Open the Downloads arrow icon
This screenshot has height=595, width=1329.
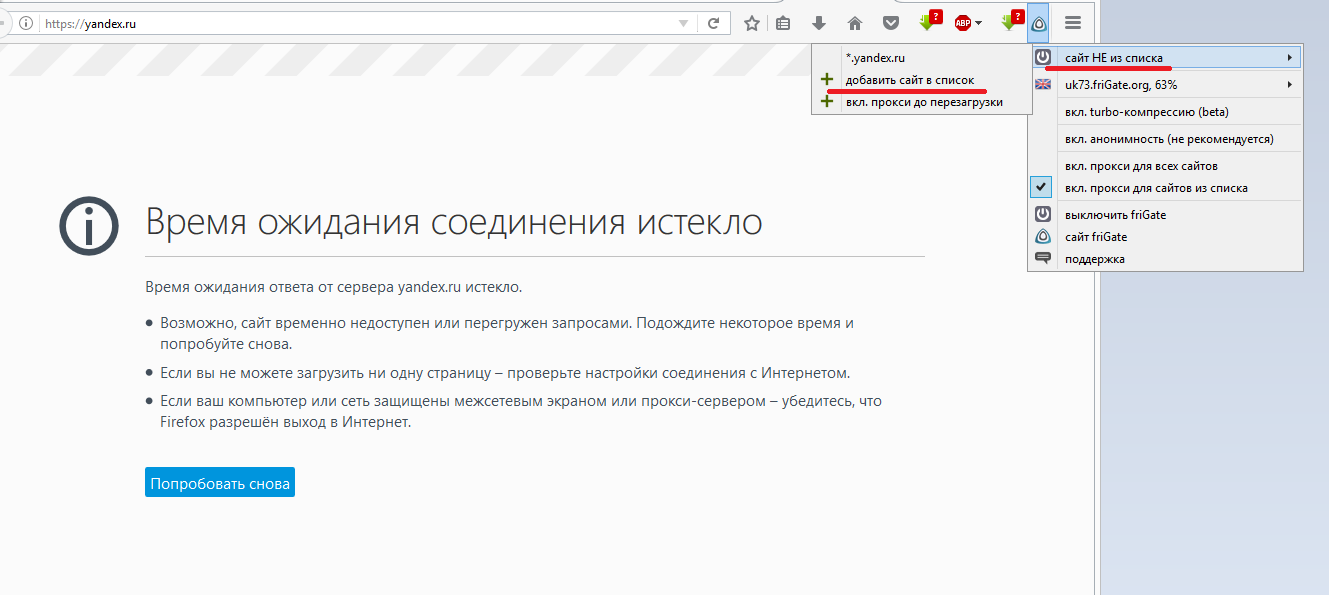[819, 23]
